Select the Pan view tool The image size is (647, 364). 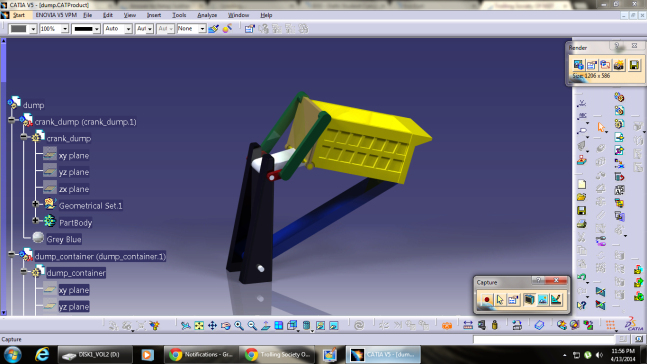click(x=212, y=326)
